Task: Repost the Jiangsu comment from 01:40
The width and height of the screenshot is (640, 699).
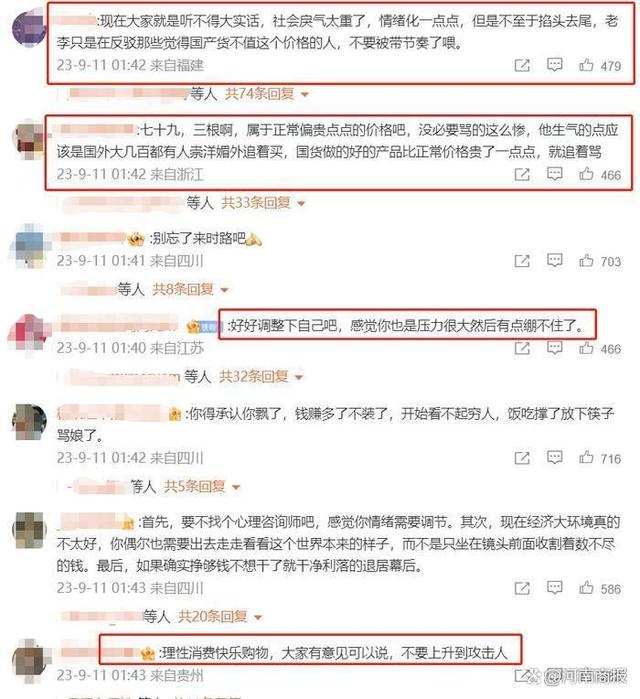Action: pyautogui.click(x=522, y=348)
